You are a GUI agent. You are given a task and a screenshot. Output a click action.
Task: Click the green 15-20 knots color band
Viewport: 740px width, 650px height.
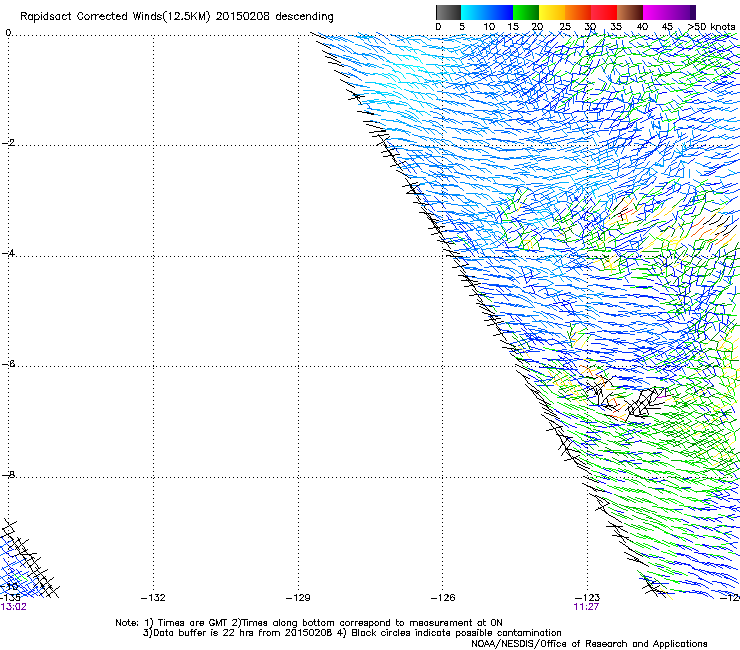526,12
